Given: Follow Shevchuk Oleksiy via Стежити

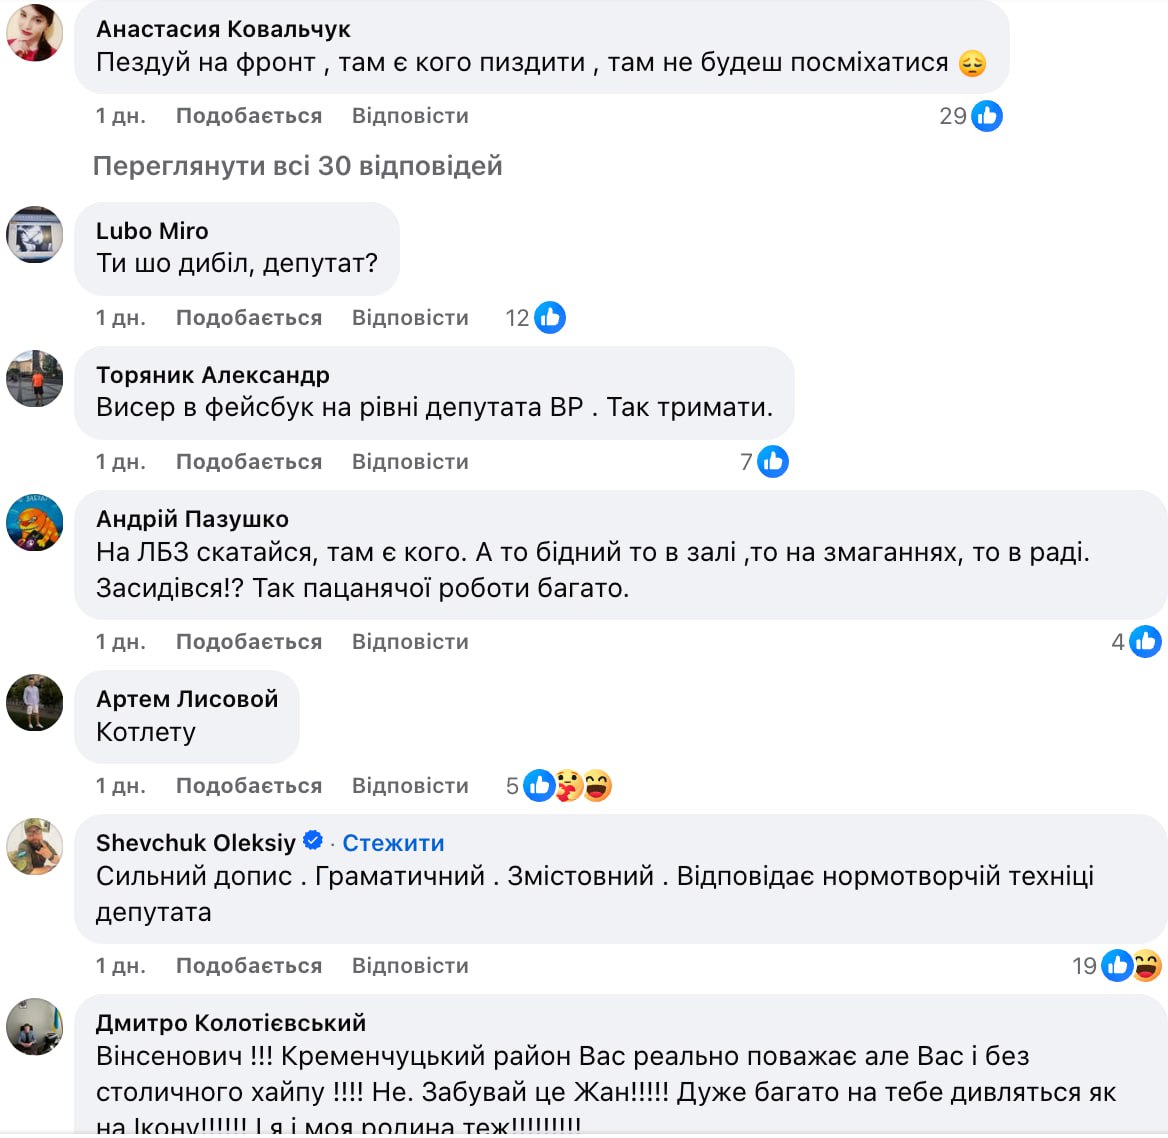Looking at the screenshot, I should [x=393, y=843].
